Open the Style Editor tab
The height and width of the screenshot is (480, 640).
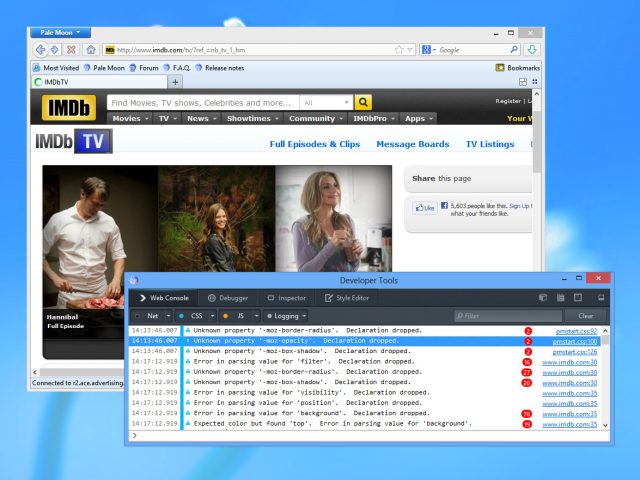(x=346, y=297)
